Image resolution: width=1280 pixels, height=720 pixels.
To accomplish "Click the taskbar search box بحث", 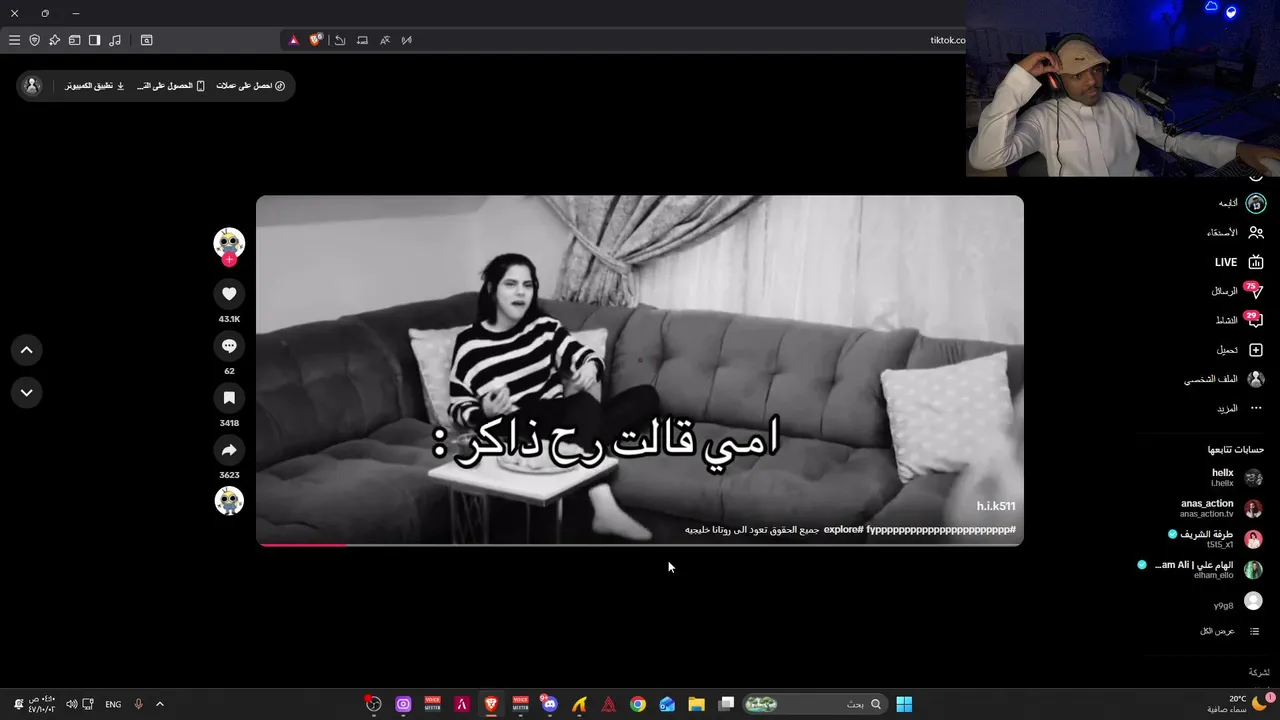I will coord(815,704).
